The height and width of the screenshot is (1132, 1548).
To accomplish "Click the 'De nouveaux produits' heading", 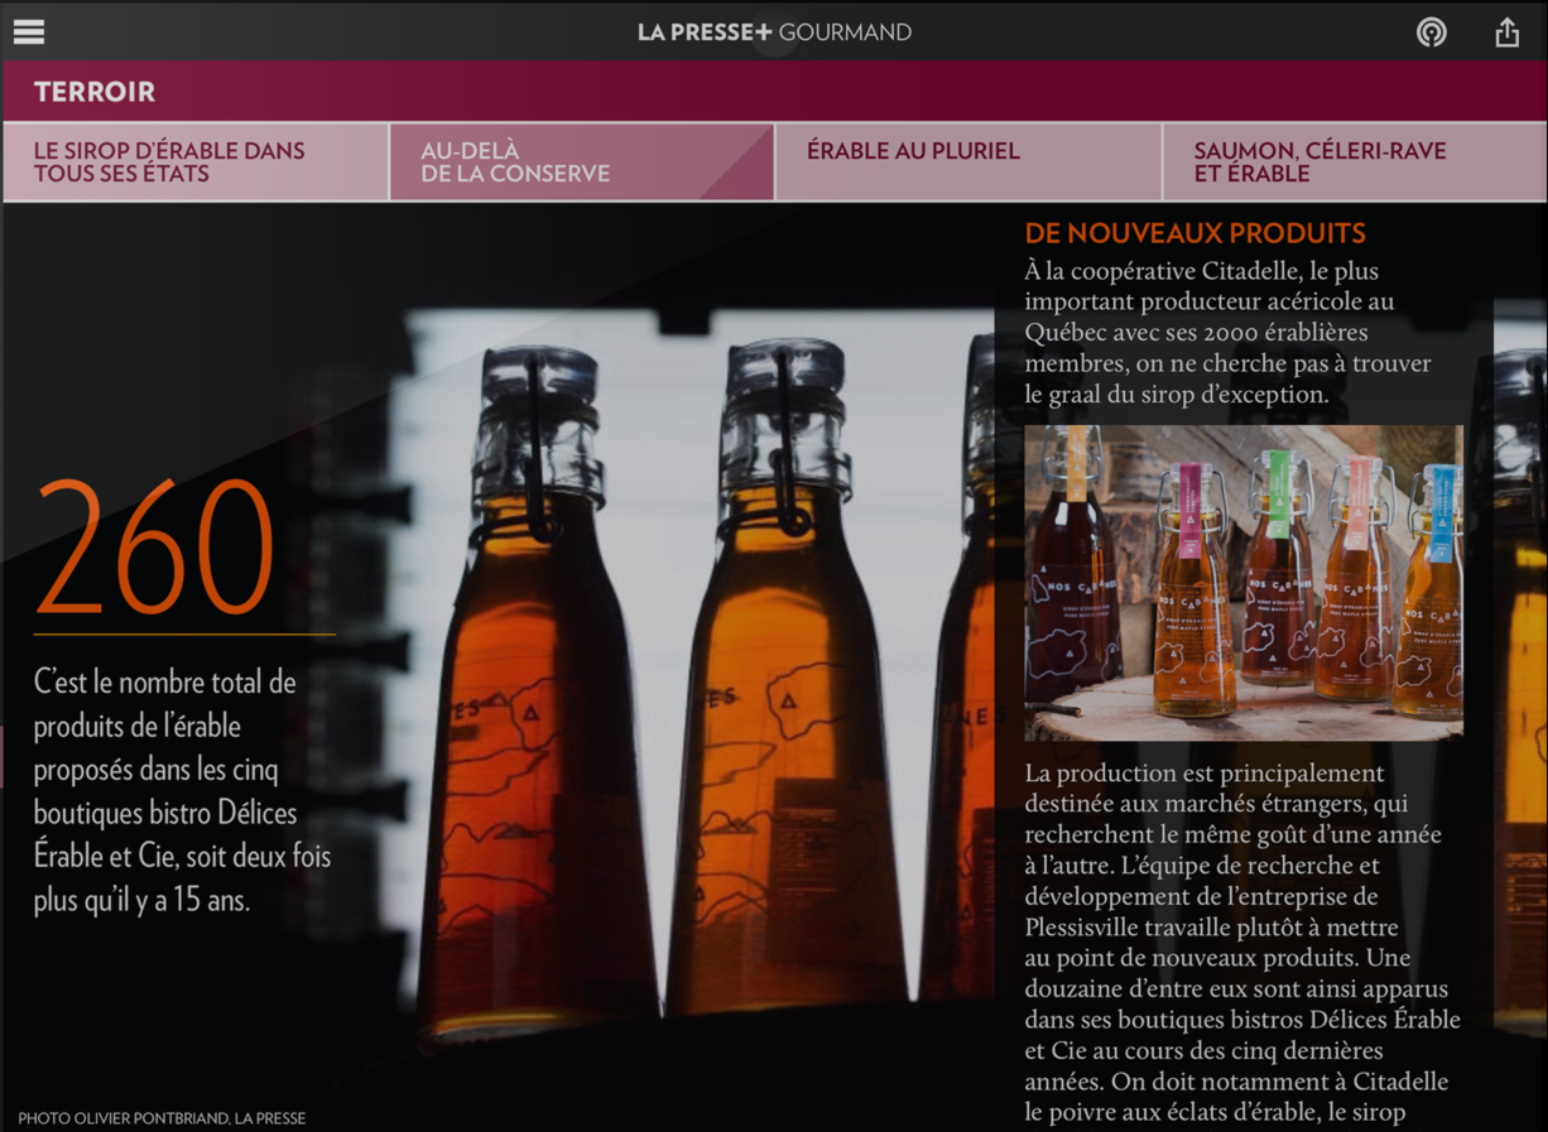I will tap(1195, 234).
